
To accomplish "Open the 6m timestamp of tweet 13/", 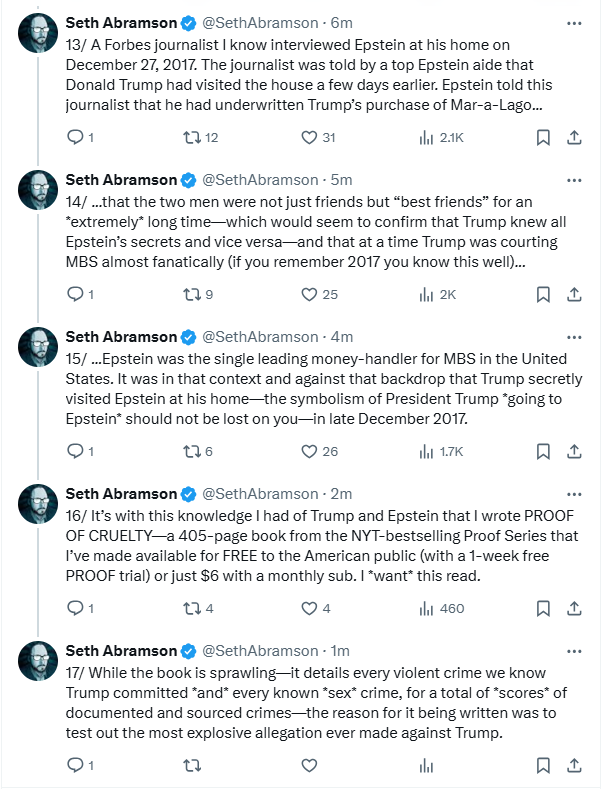I will pyautogui.click(x=340, y=22).
